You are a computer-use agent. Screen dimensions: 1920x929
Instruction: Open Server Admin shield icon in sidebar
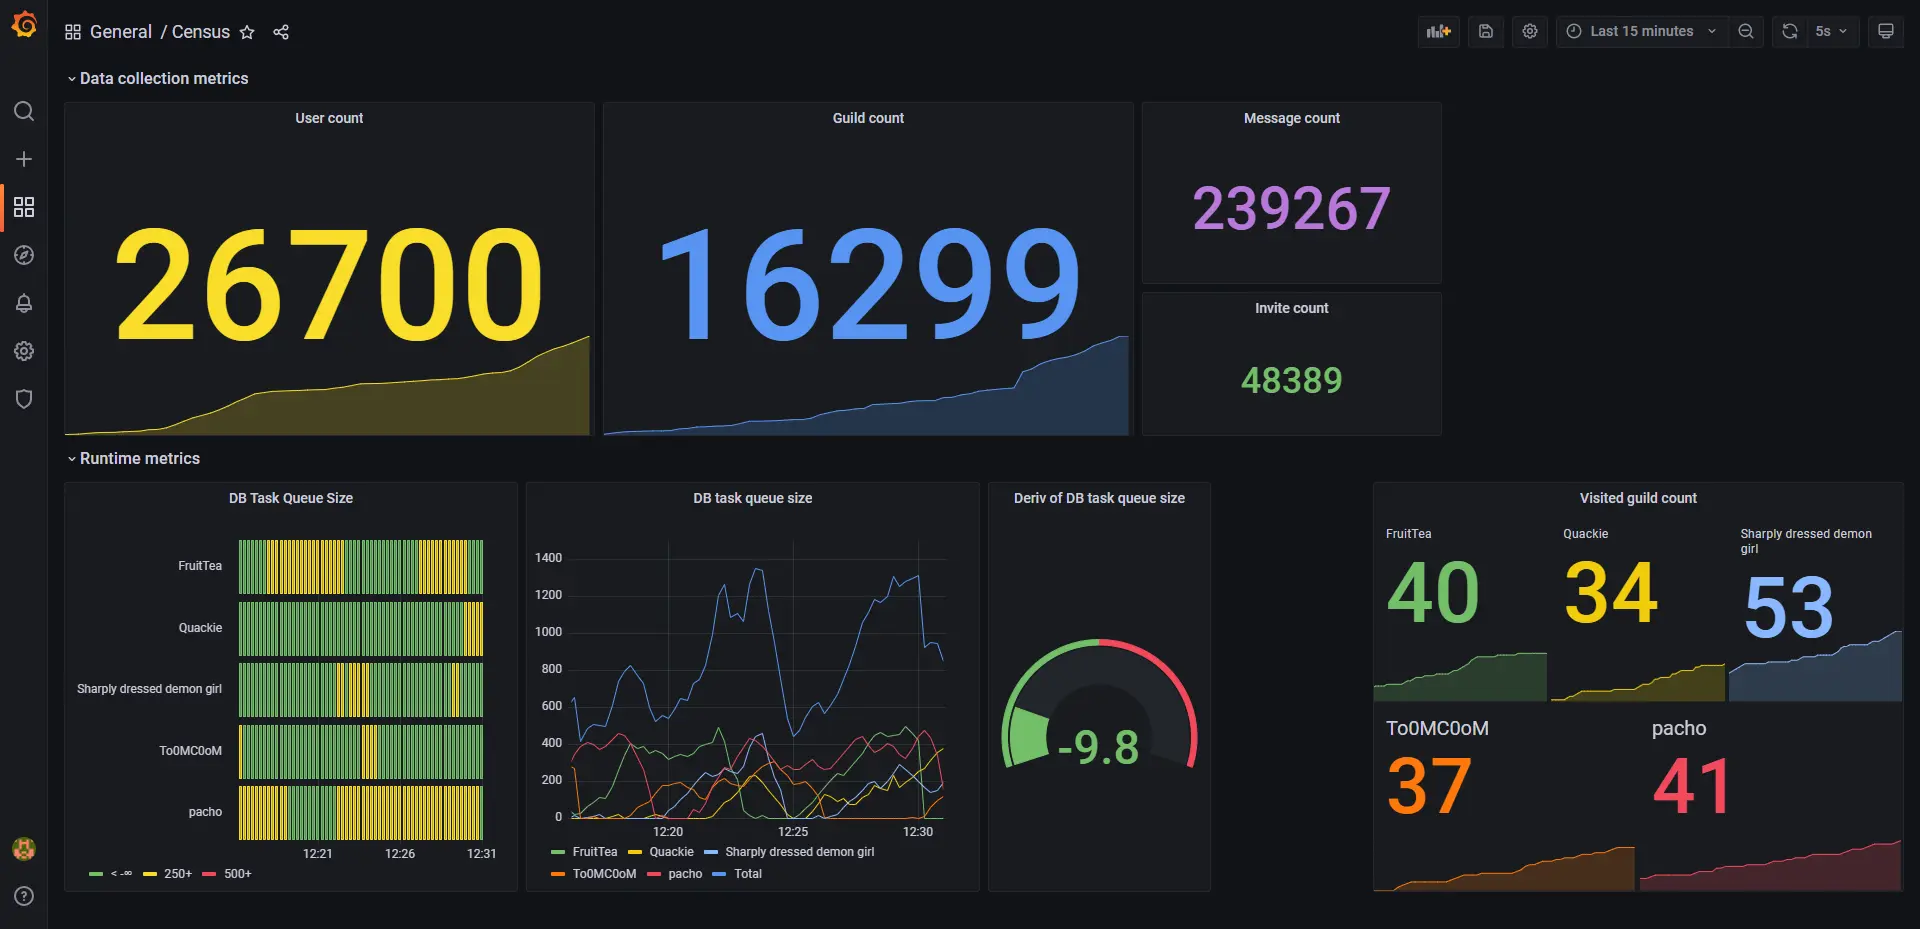[24, 399]
